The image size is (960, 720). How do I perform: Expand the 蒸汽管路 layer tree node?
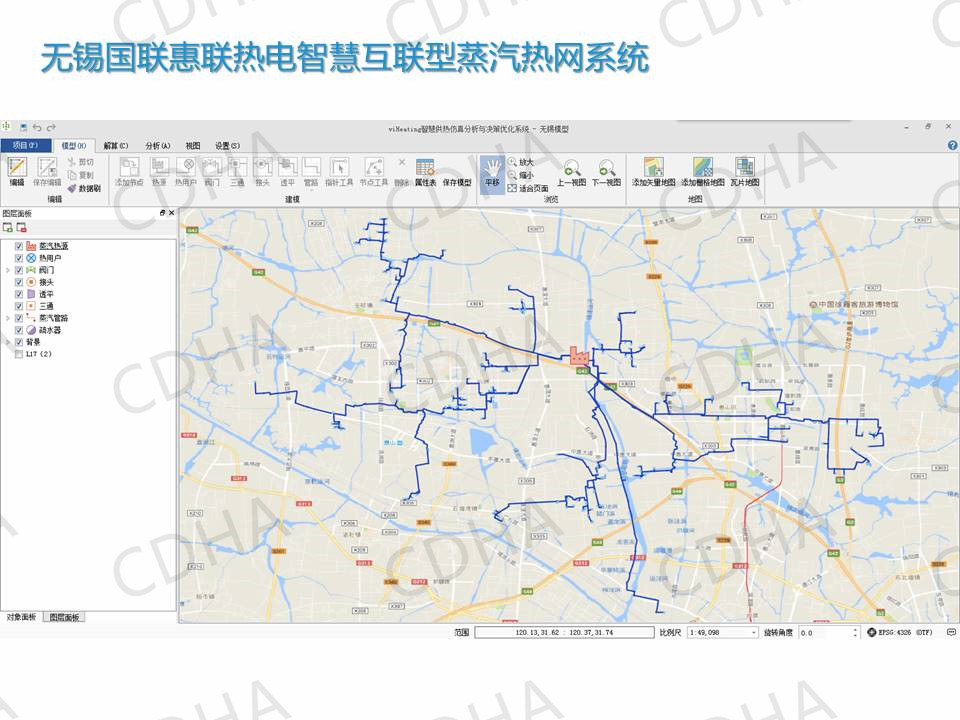(8, 318)
